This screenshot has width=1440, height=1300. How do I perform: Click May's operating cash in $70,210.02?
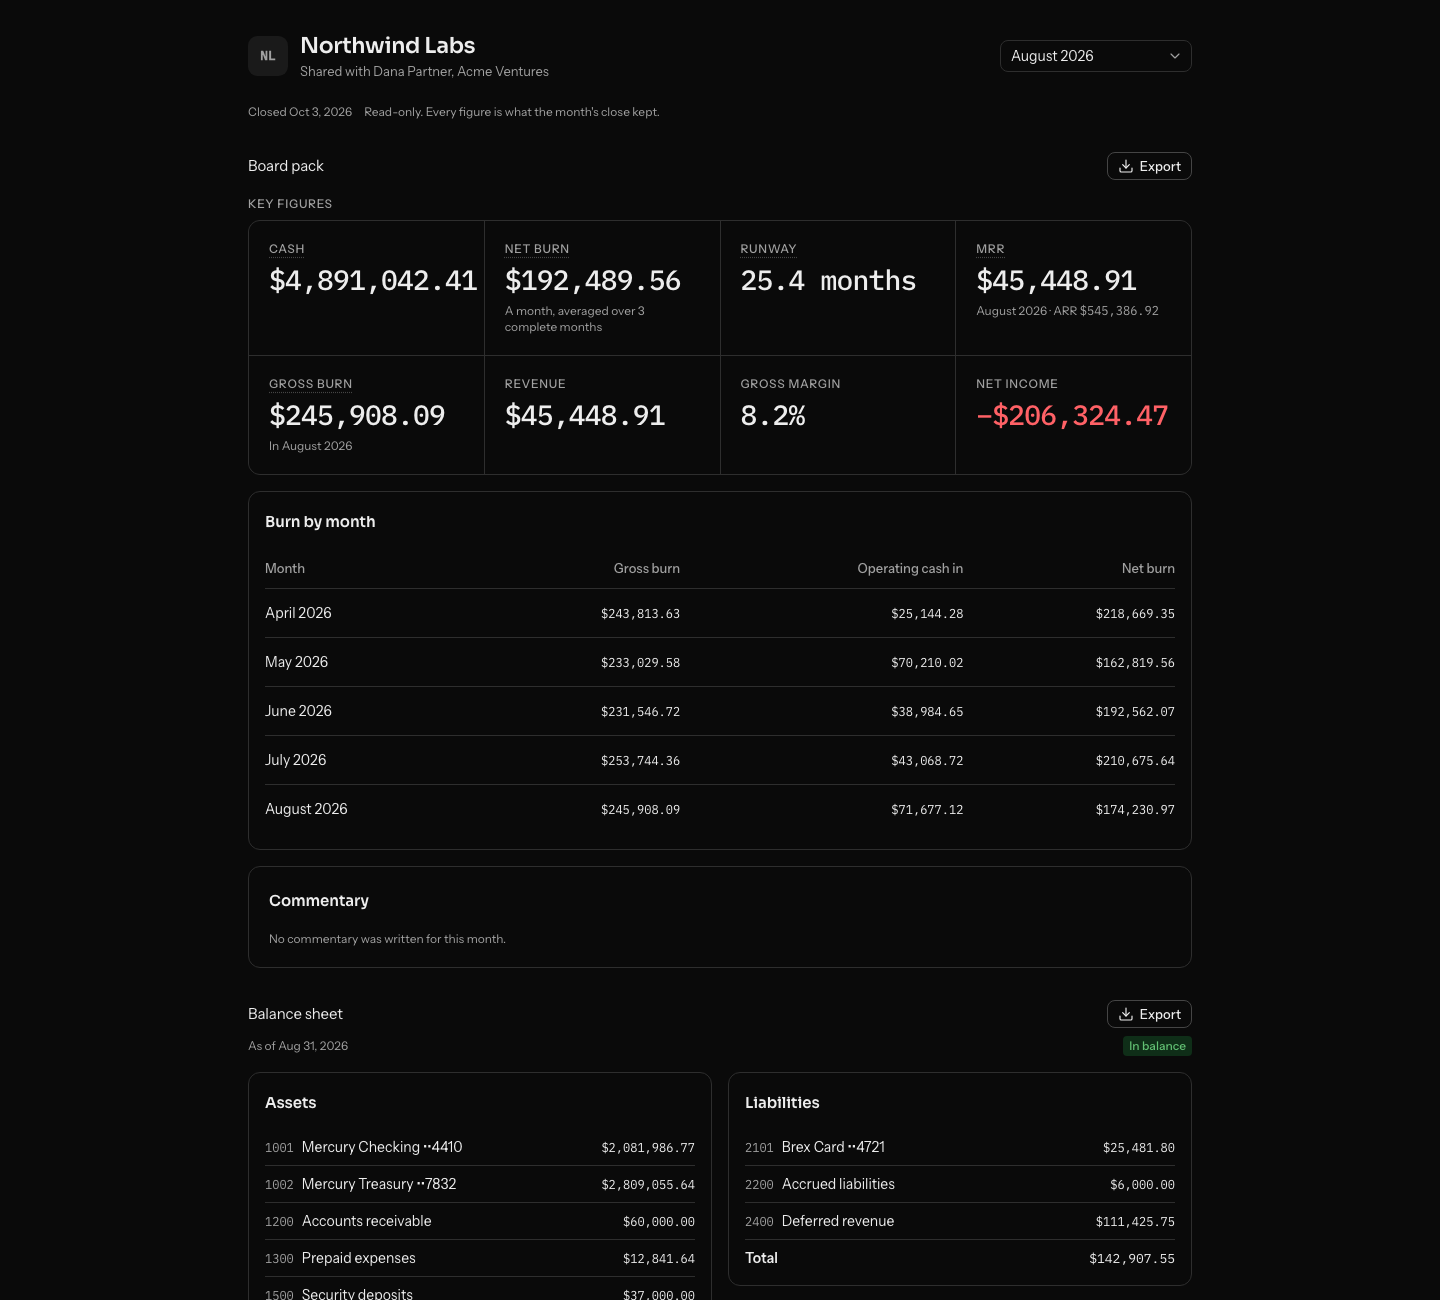927,663
